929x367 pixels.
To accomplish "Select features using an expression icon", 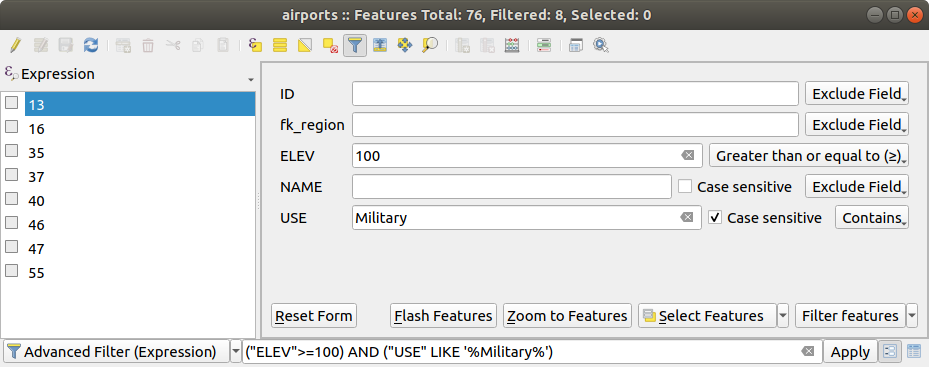I will [255, 45].
